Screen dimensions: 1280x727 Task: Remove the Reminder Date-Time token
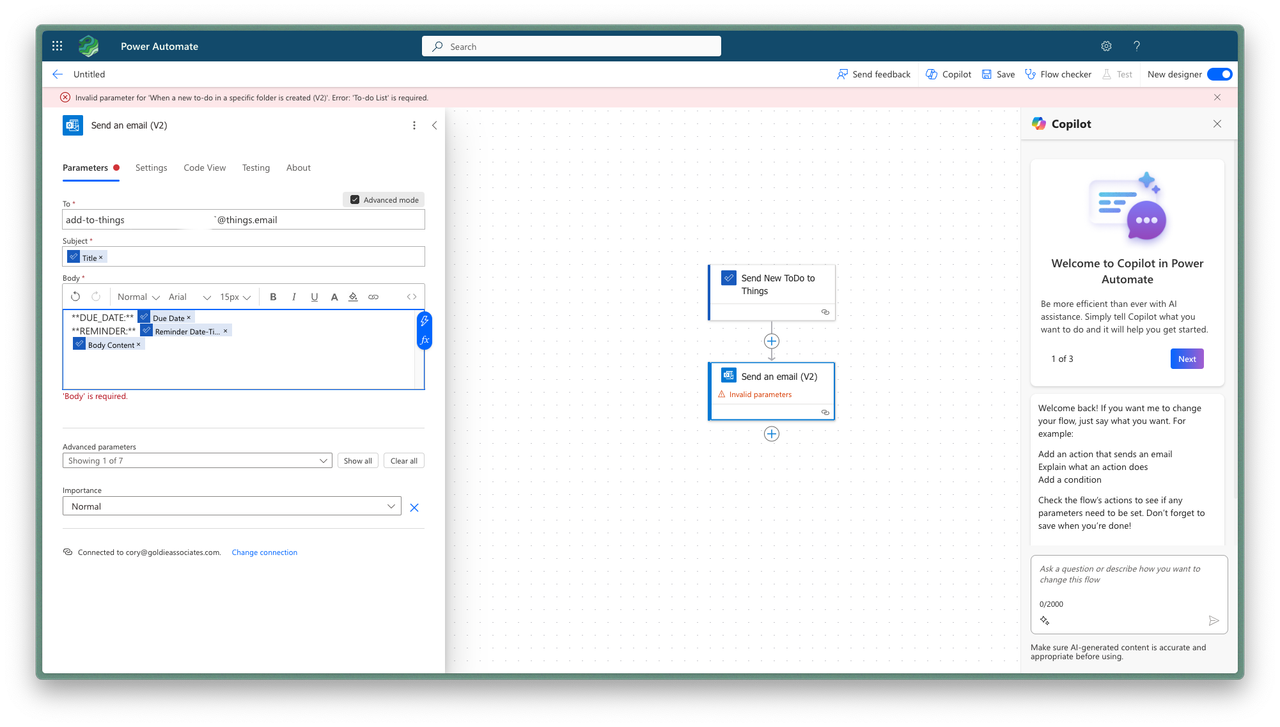225,331
